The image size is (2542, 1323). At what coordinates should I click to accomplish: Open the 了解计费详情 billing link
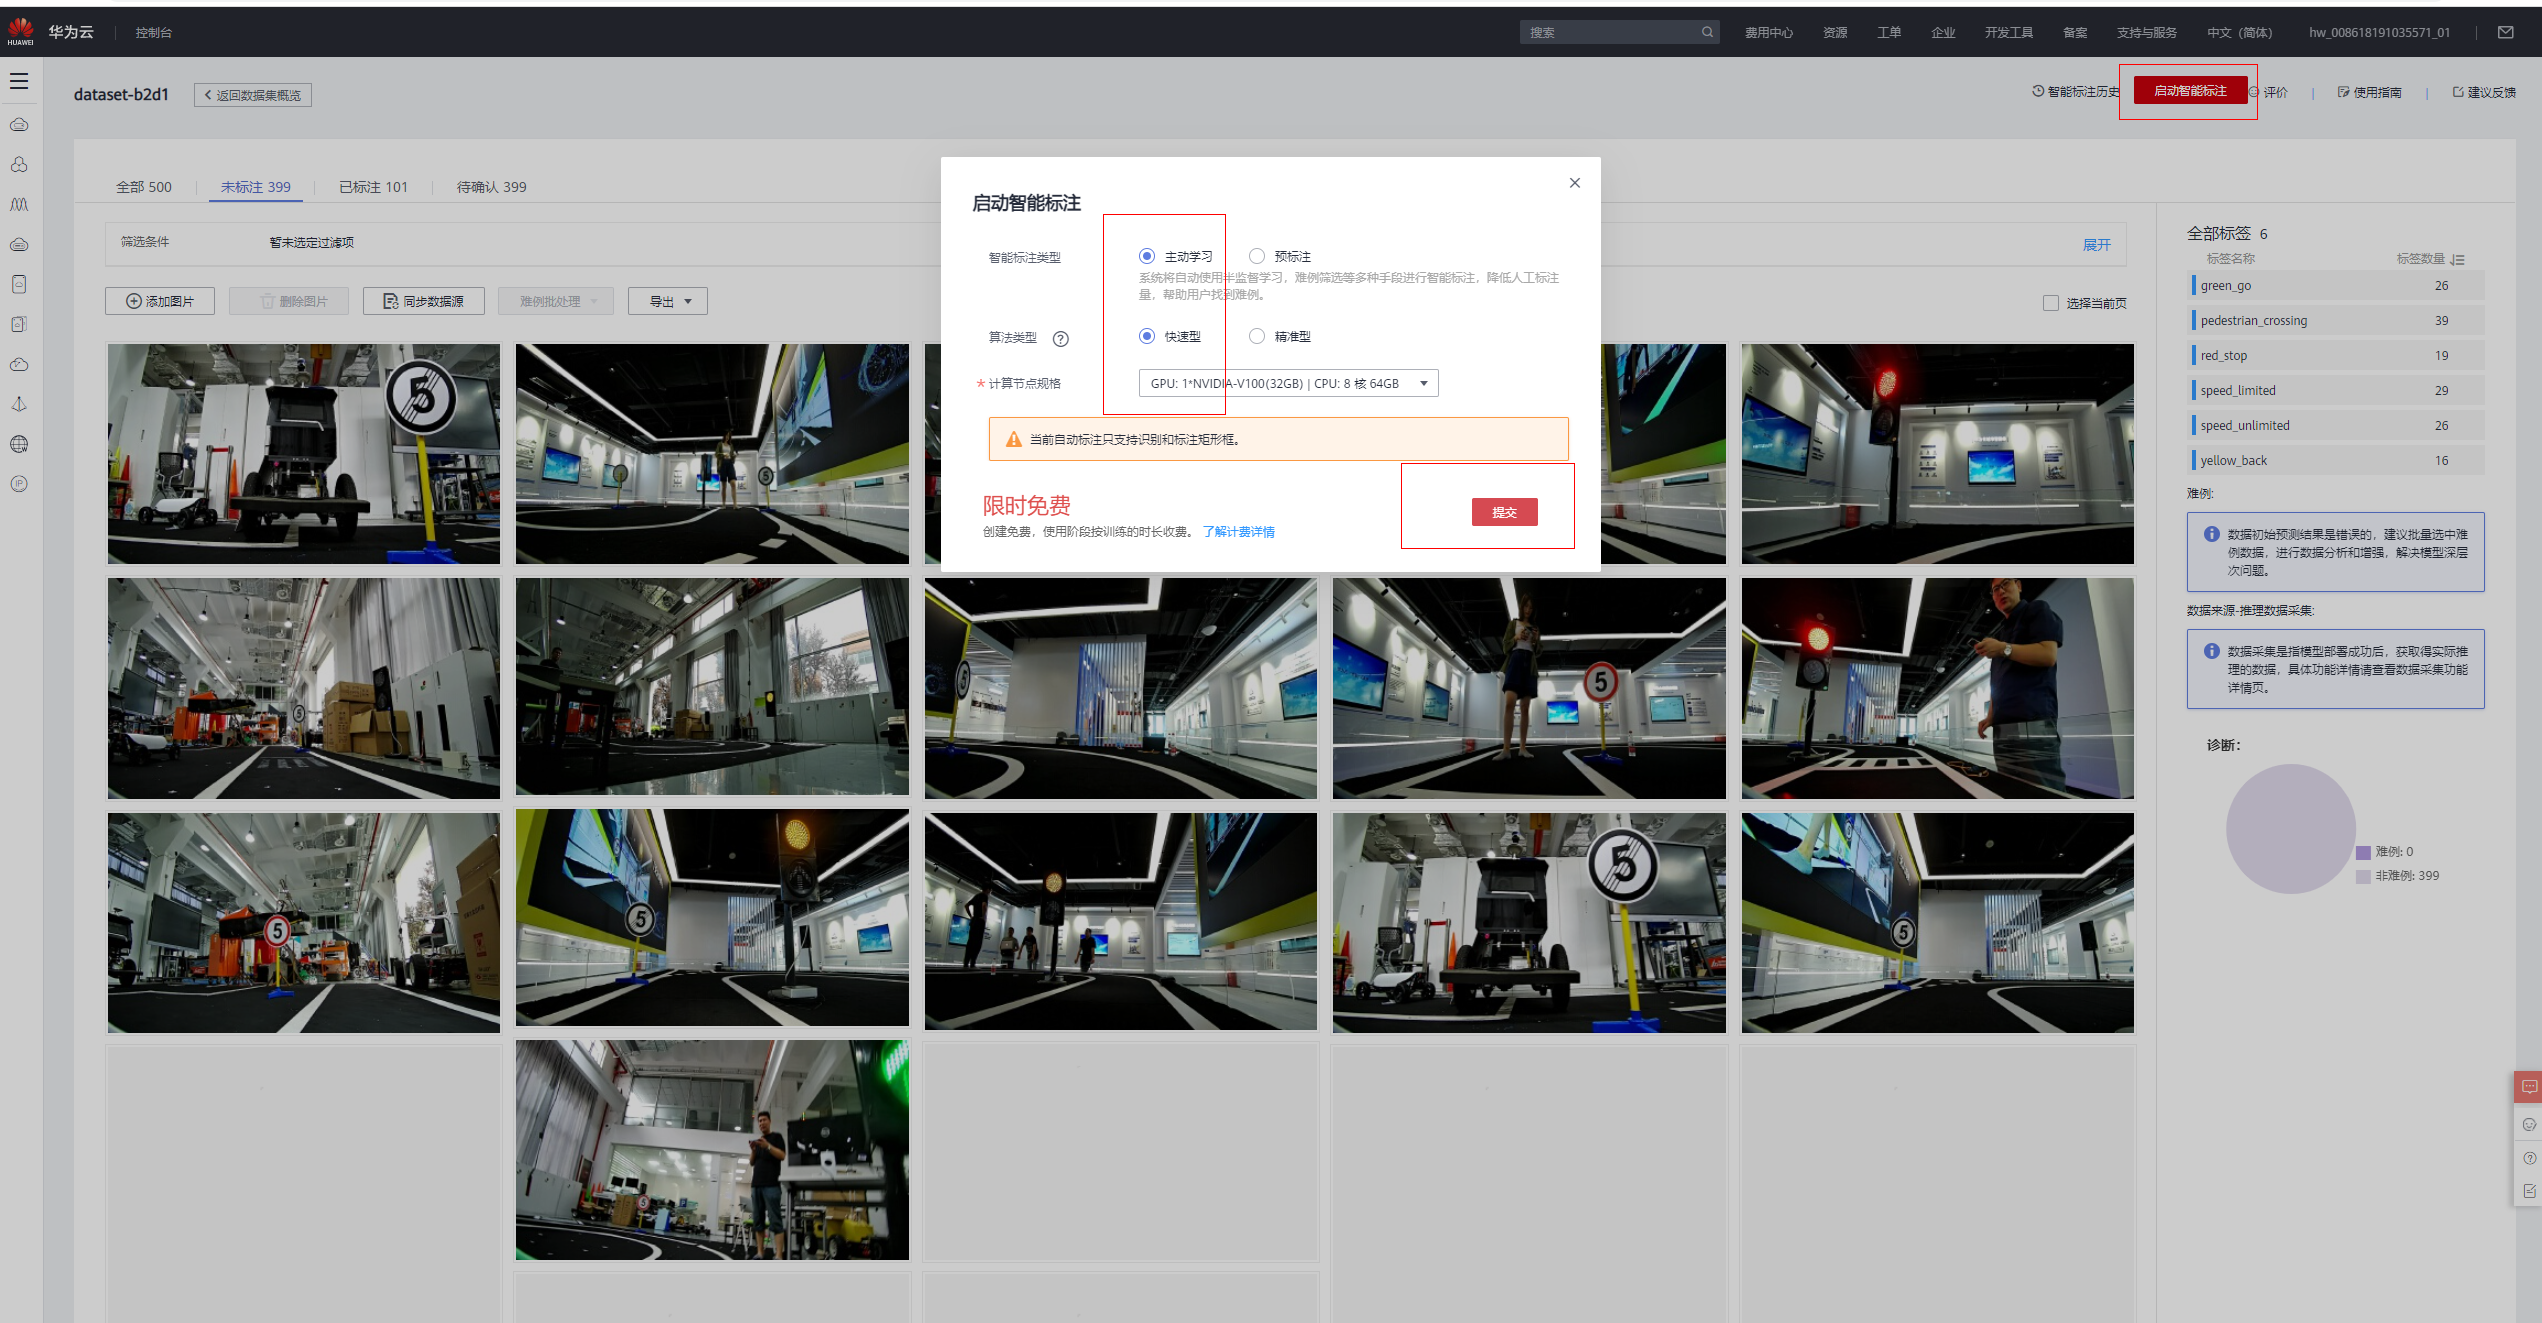(x=1238, y=532)
